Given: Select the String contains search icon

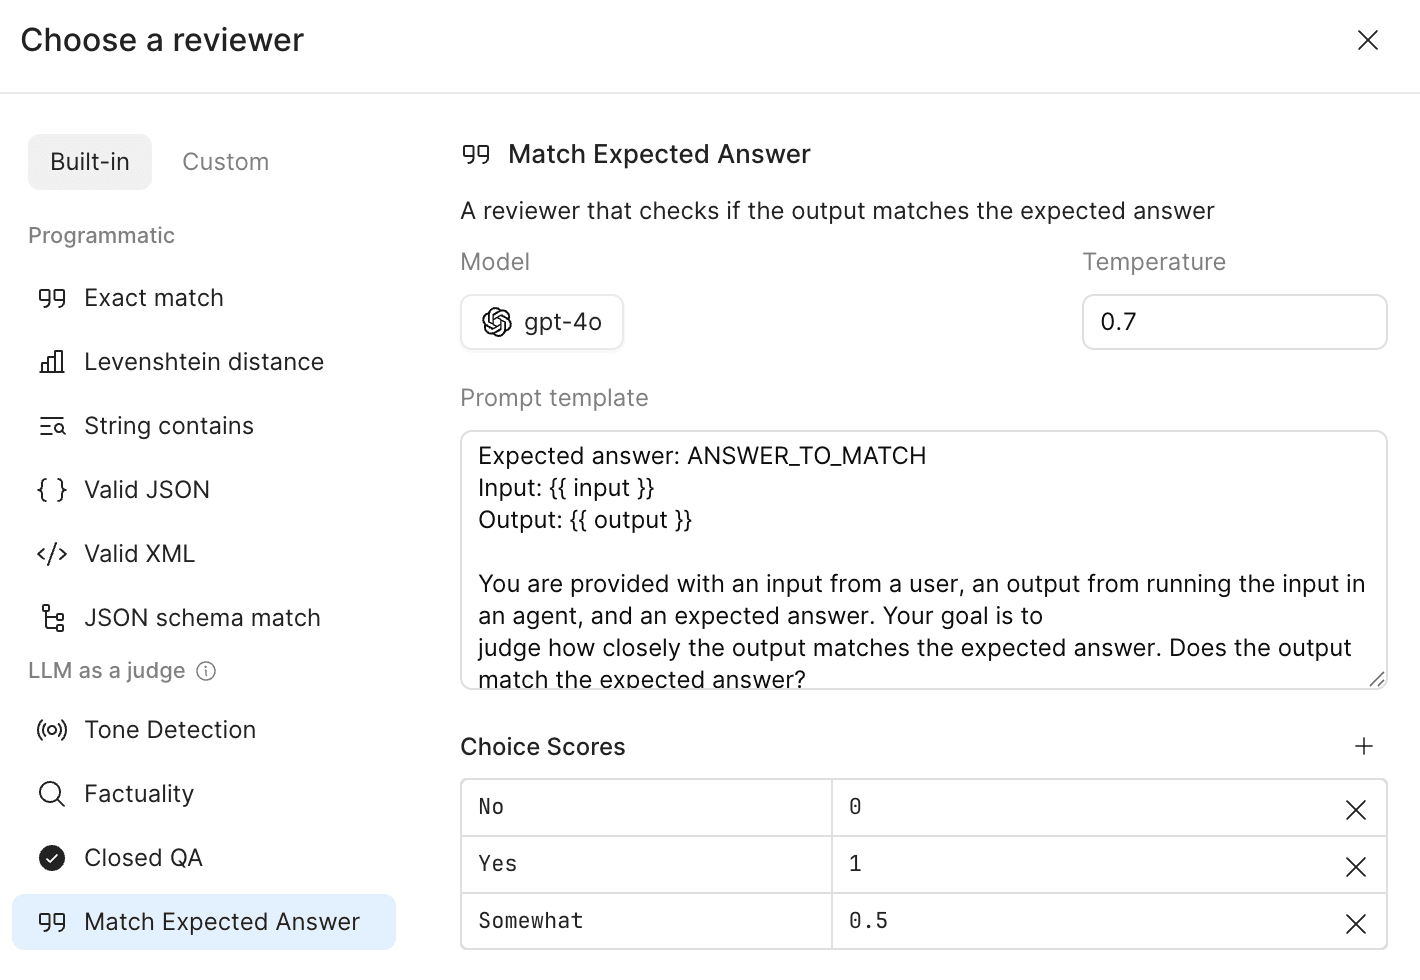Looking at the screenshot, I should coord(51,425).
